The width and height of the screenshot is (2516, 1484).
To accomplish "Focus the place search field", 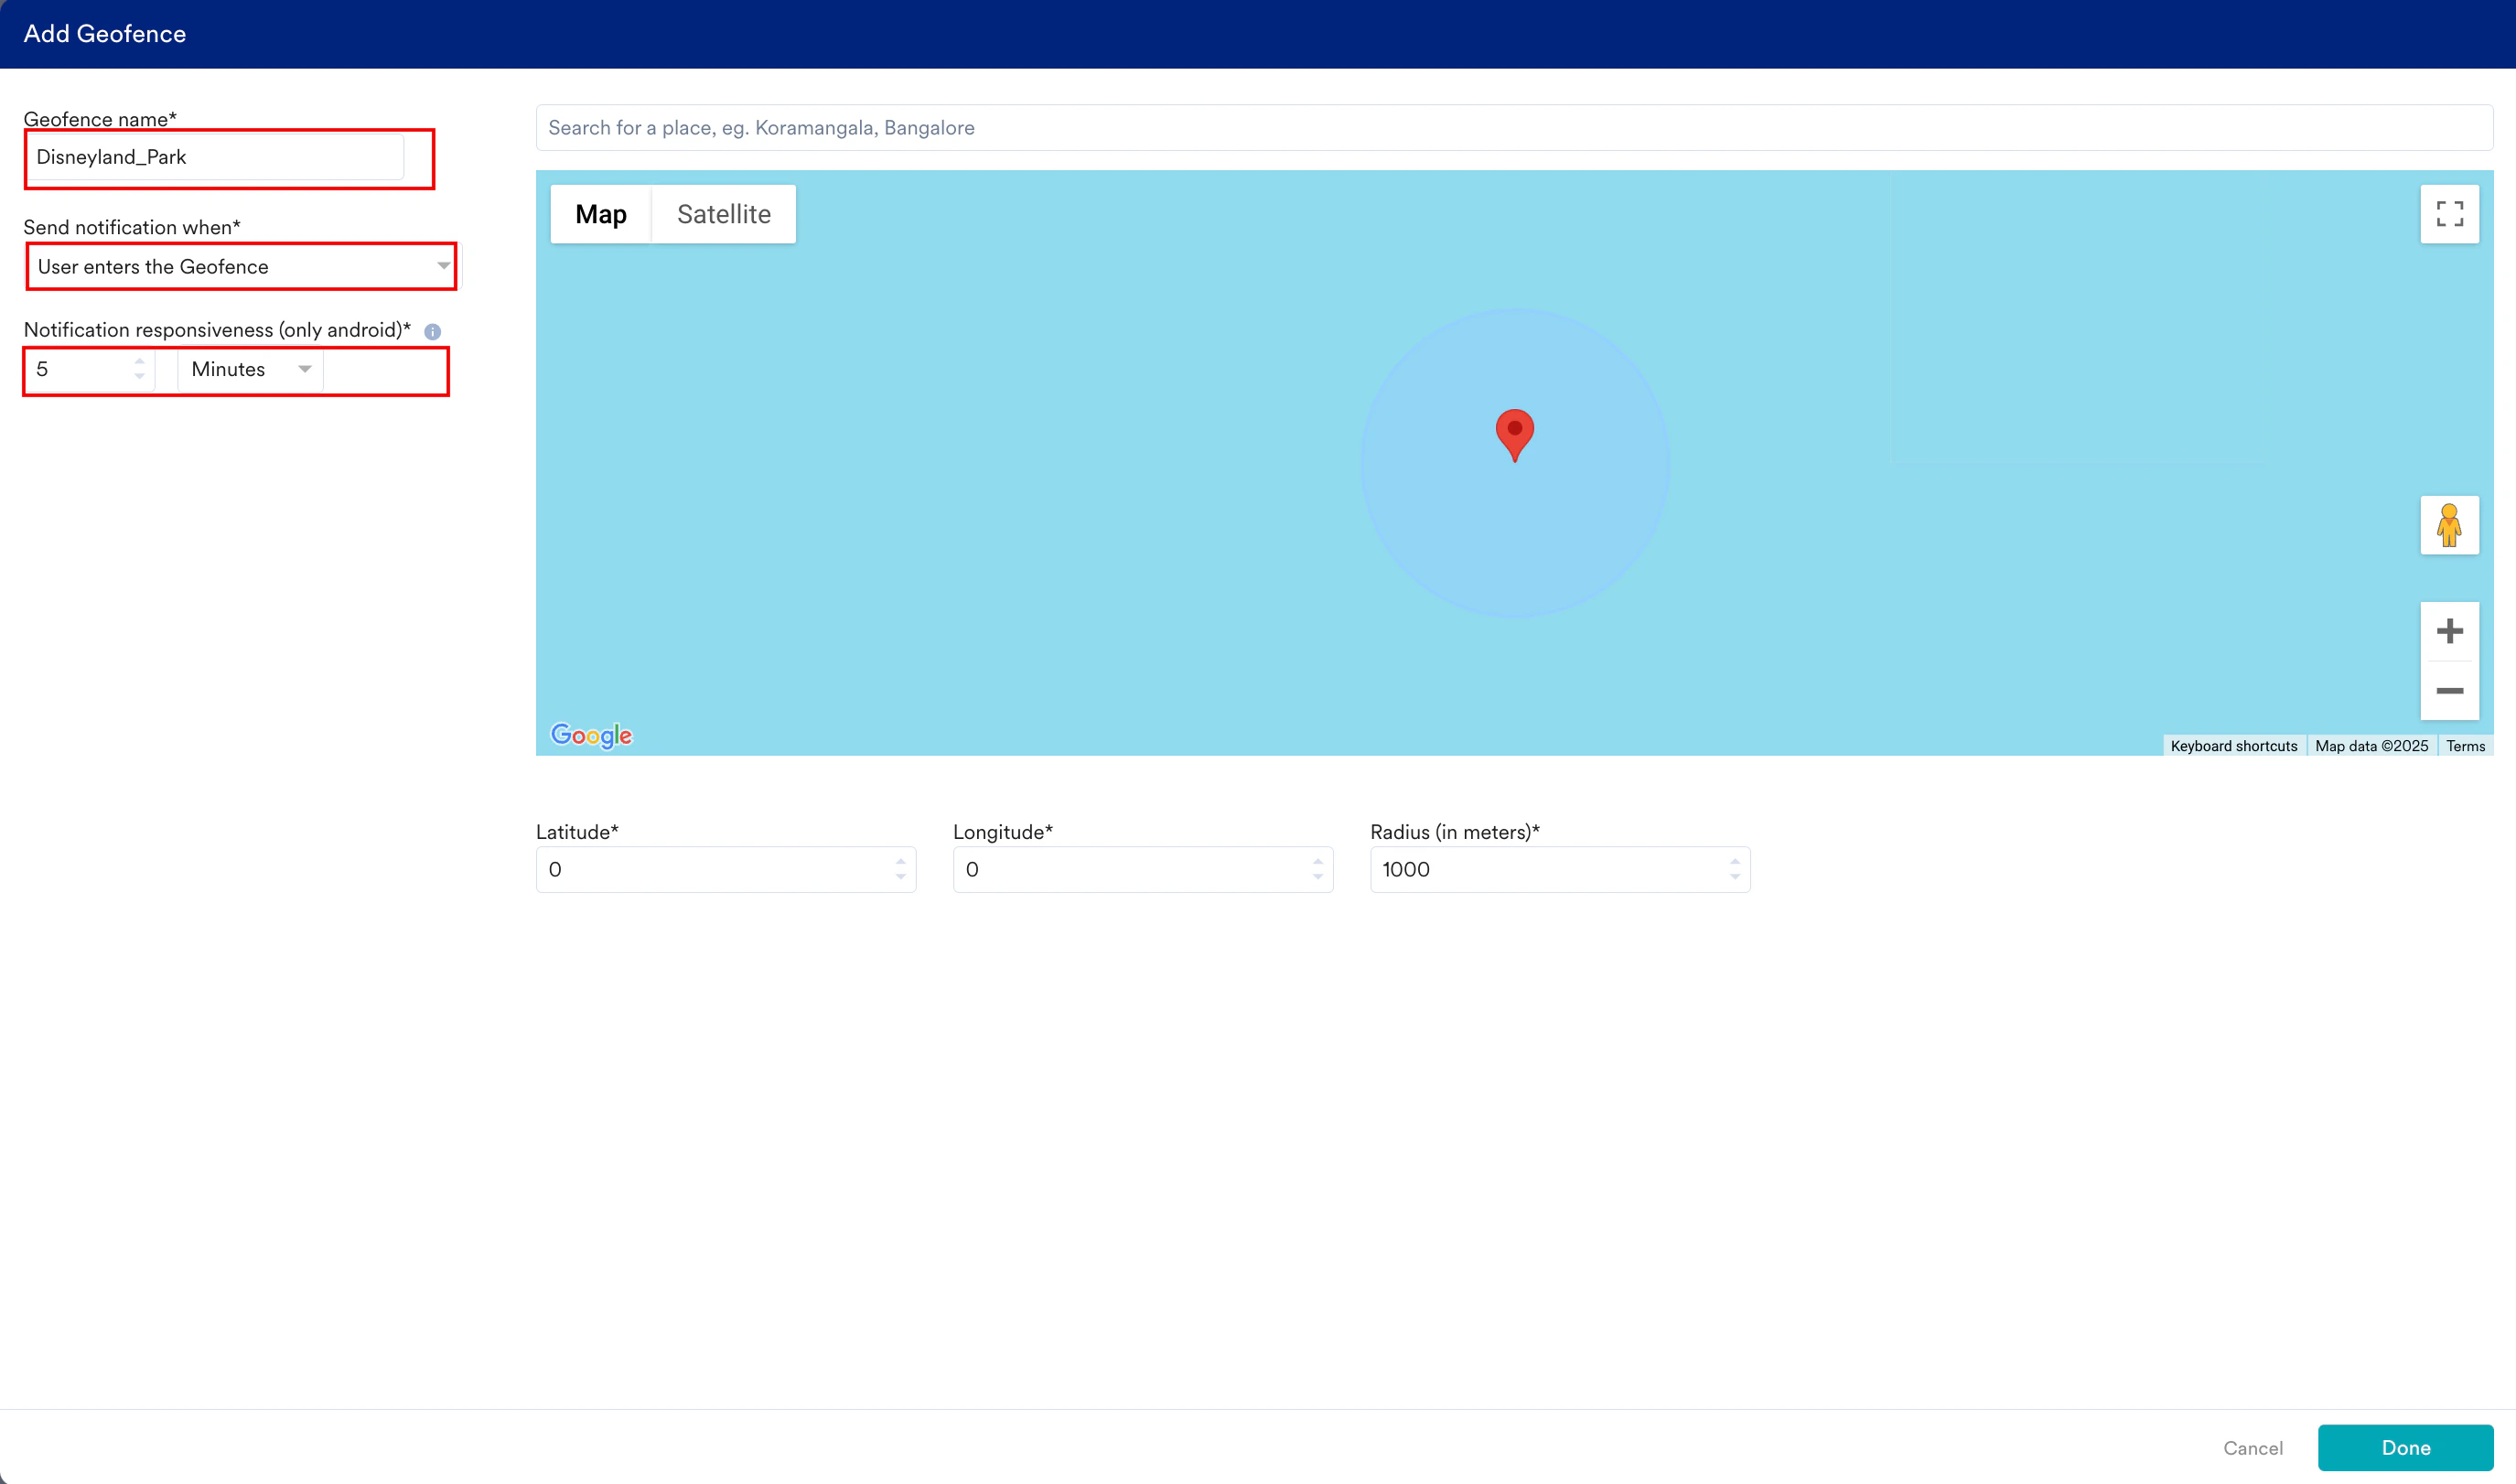I will tap(1513, 128).
